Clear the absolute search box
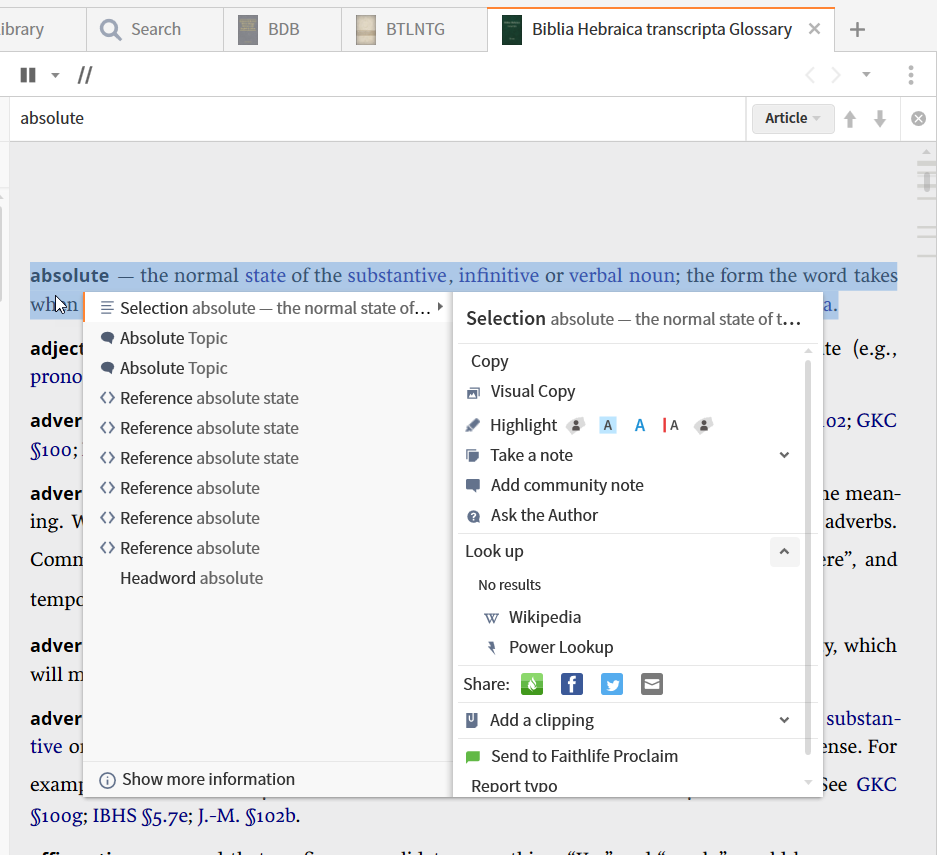 [x=918, y=119]
